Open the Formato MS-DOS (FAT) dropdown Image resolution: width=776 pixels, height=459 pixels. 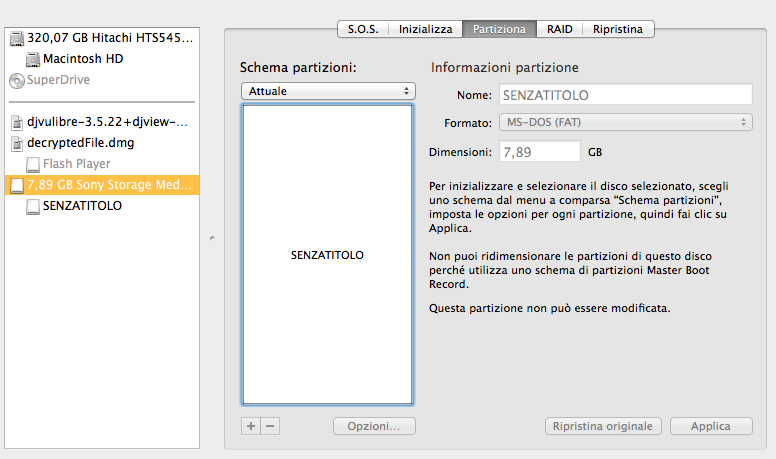coord(625,123)
